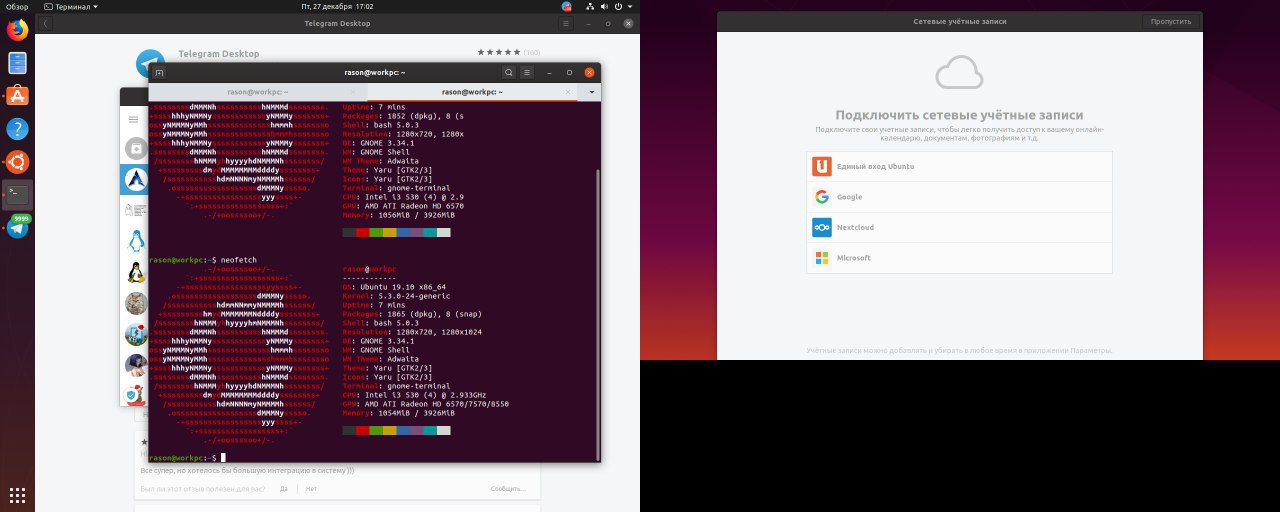Click the Telegram Desktop app logo
Screen dimensions: 1280x512
click(x=152, y=62)
